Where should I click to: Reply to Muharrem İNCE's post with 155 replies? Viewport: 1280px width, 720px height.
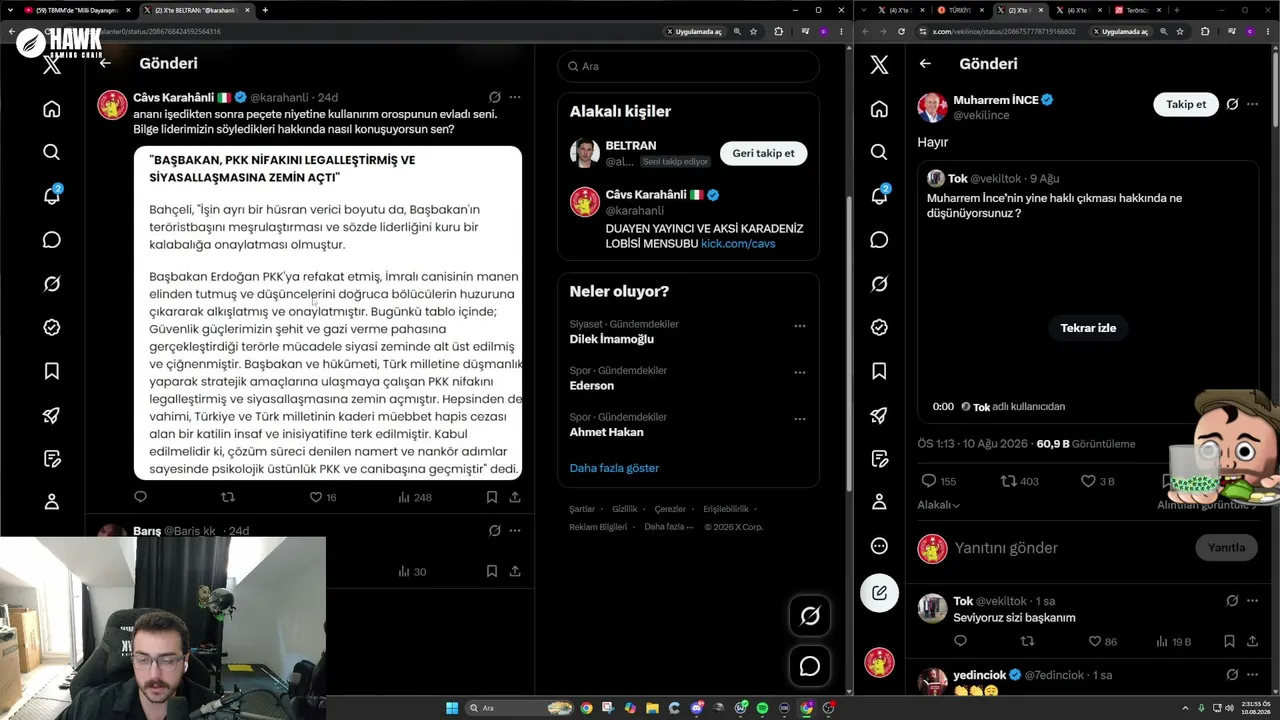[x=939, y=481]
